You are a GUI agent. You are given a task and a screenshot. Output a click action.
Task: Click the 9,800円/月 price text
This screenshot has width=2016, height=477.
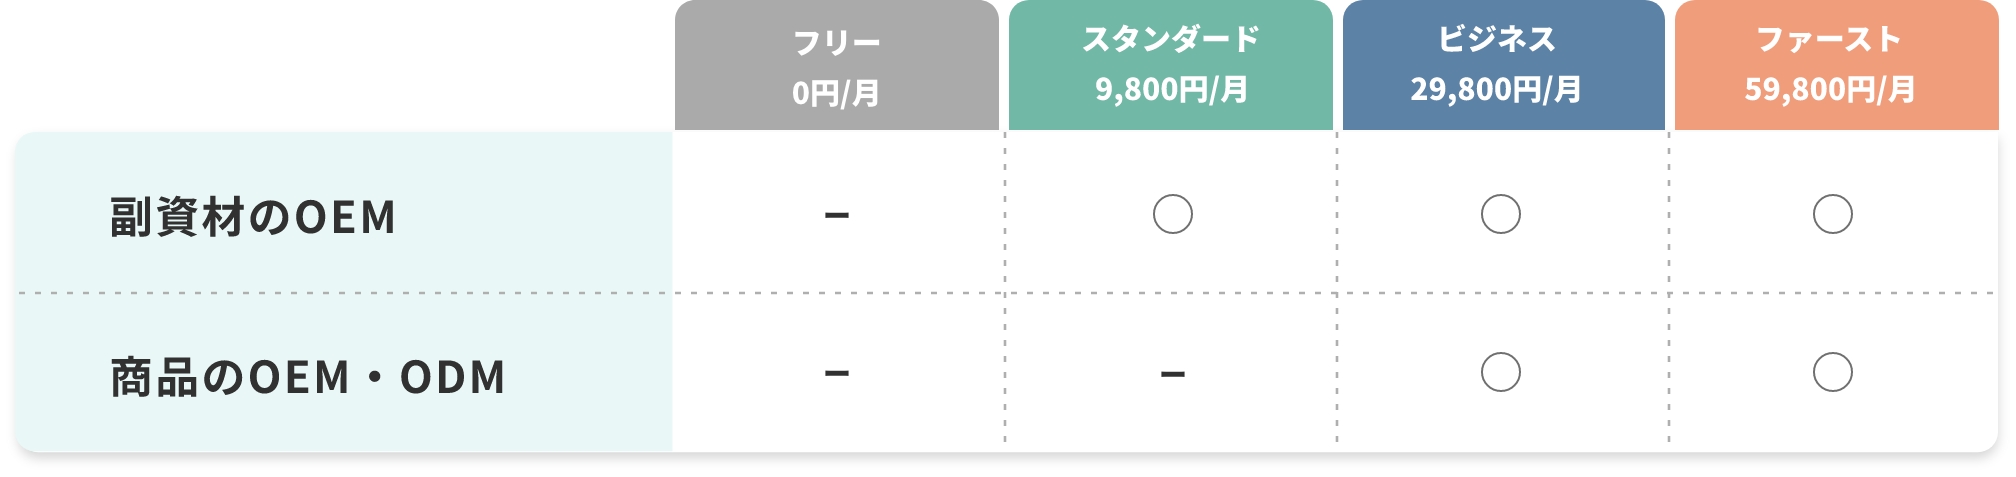1171,90
